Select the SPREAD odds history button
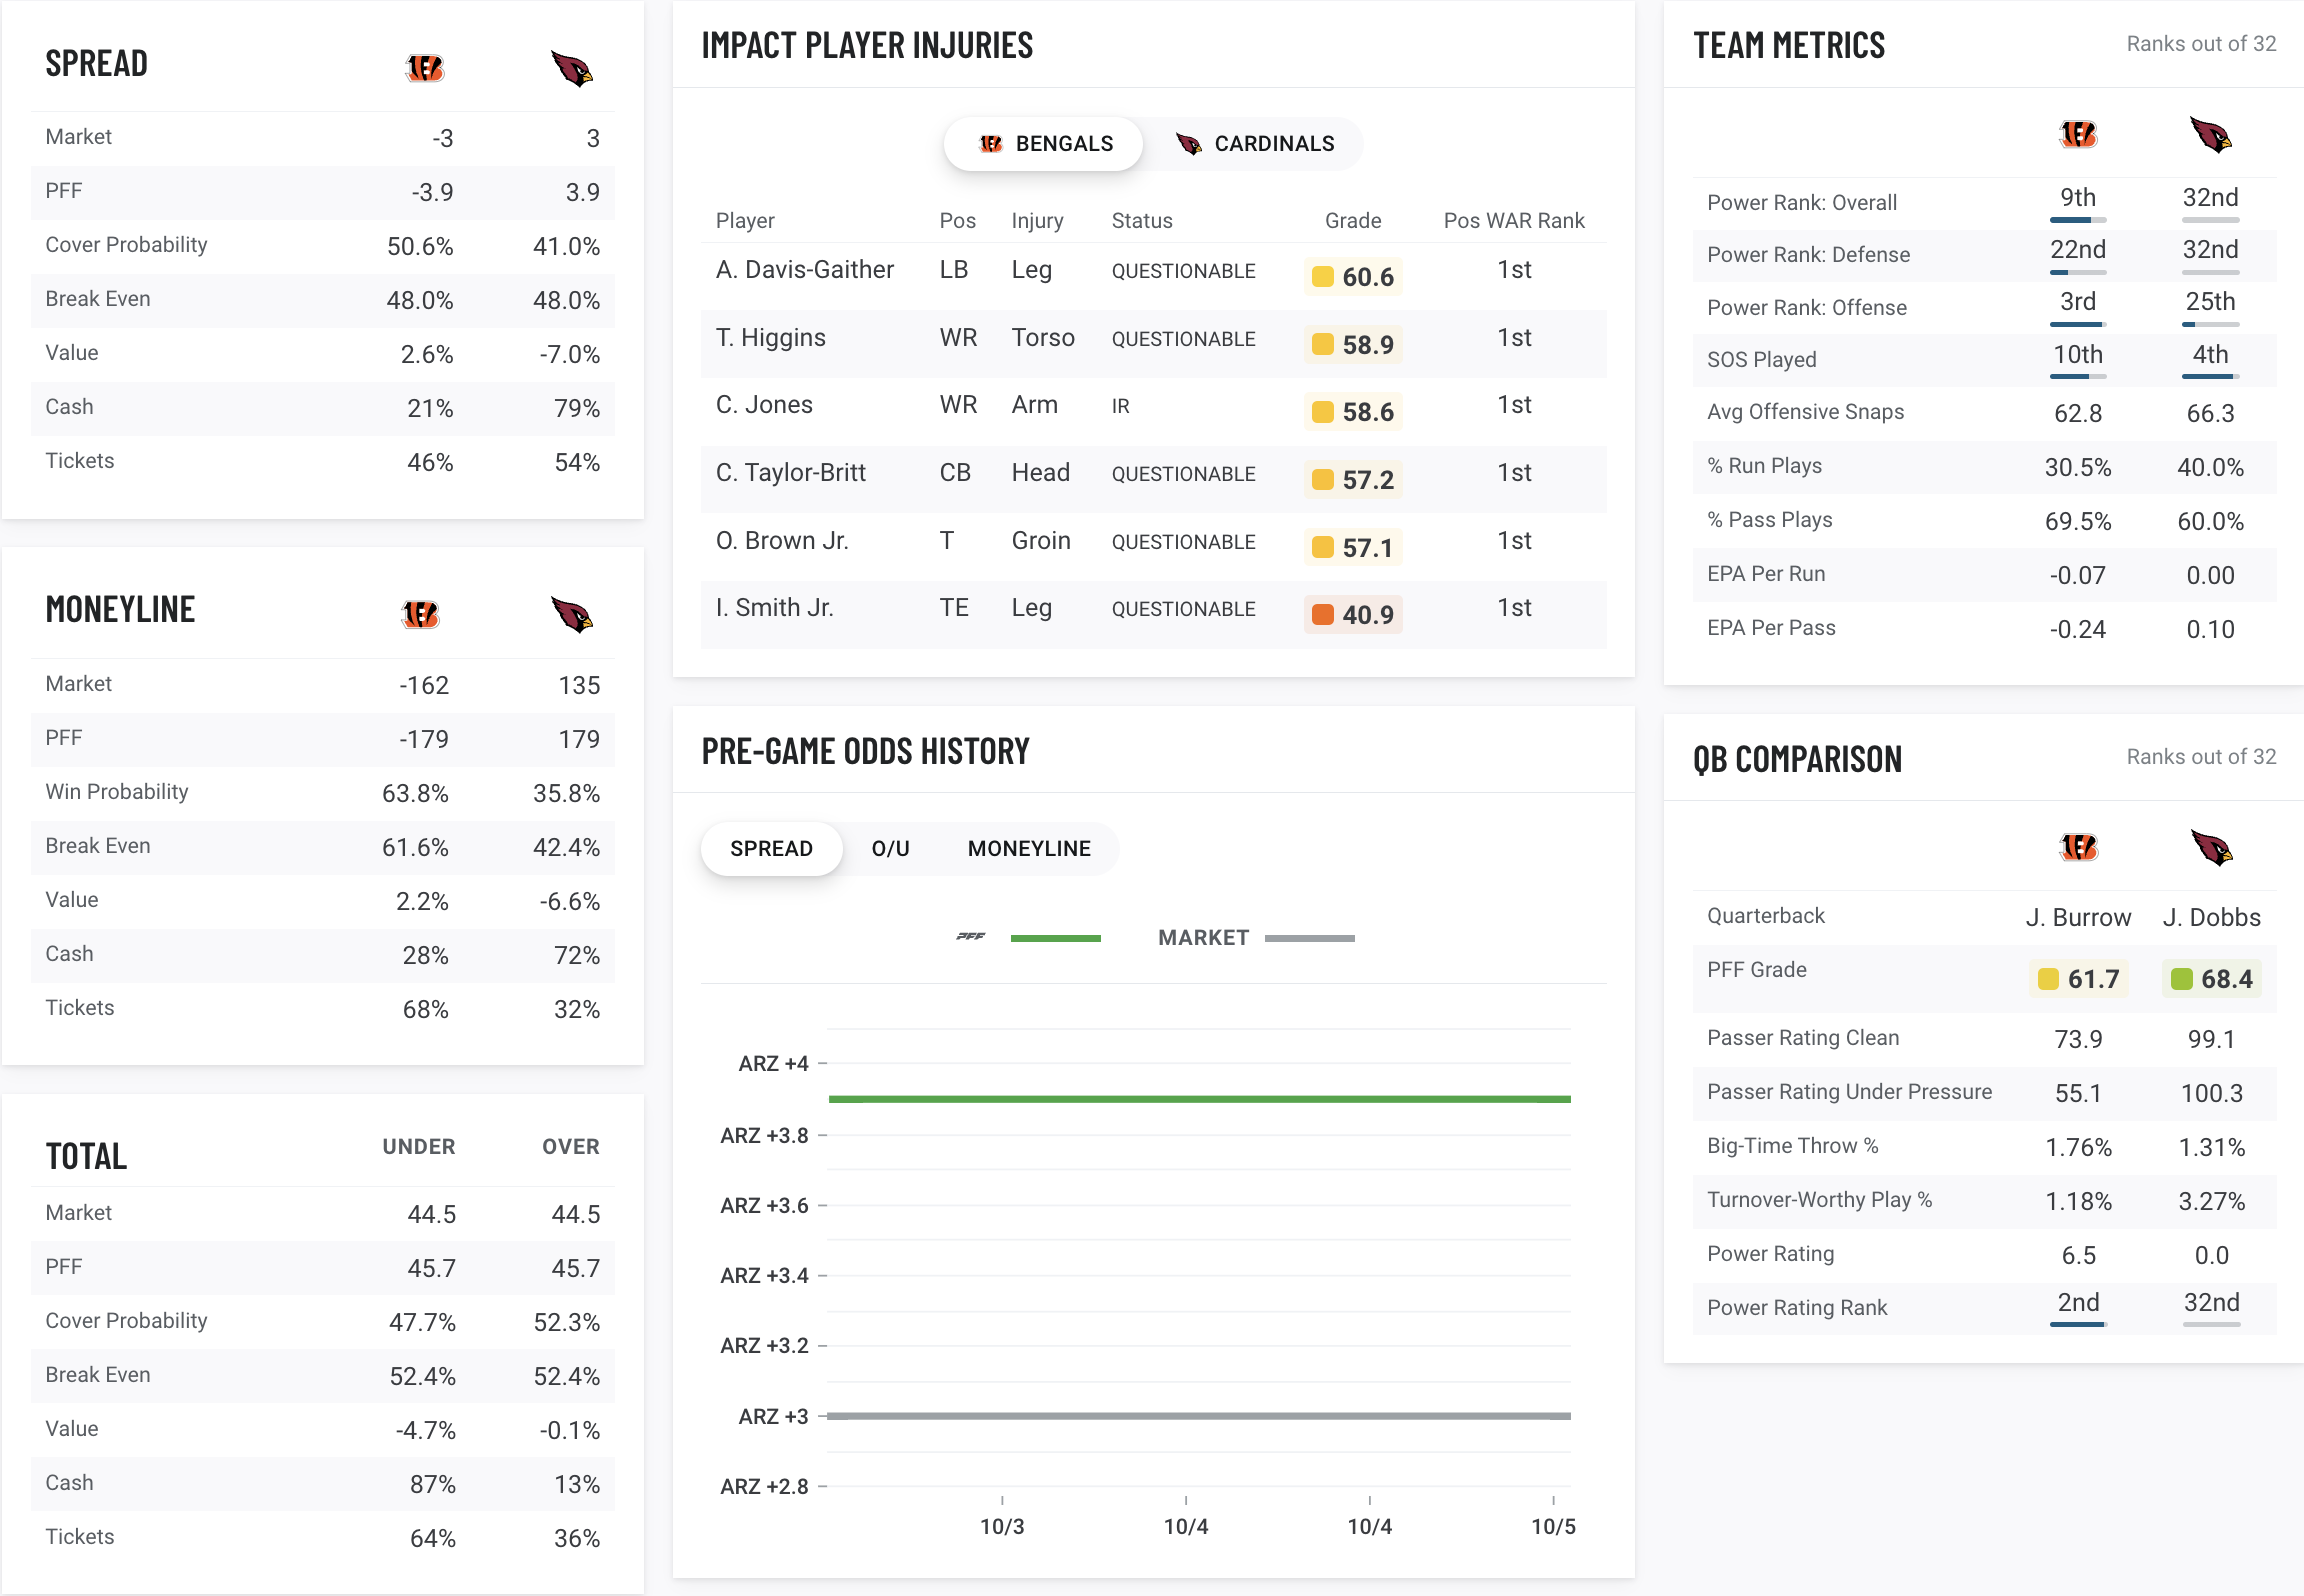 (769, 849)
